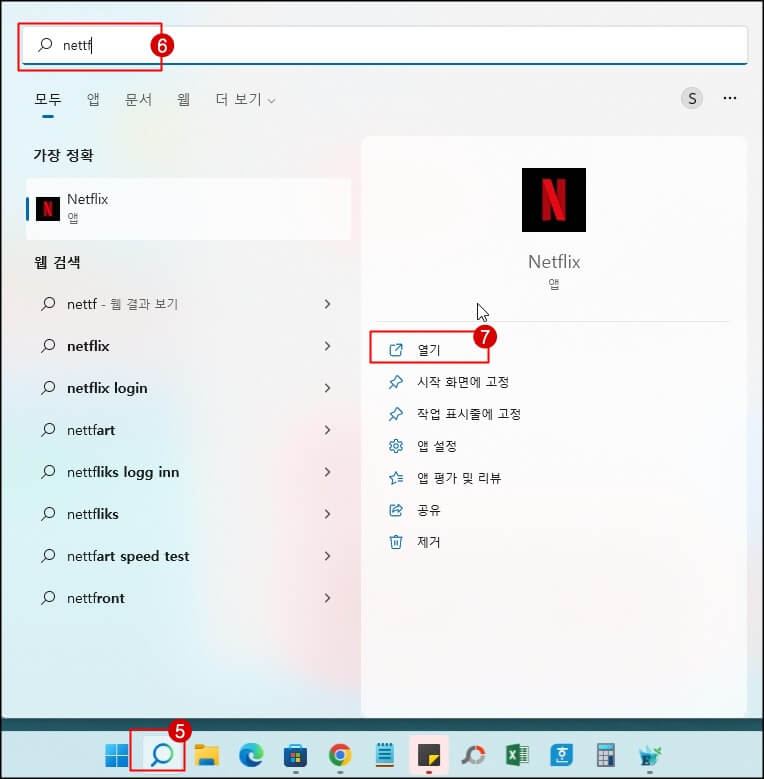Image resolution: width=764 pixels, height=779 pixels.
Task: Open the Notepad taskbar icon
Action: click(x=384, y=755)
